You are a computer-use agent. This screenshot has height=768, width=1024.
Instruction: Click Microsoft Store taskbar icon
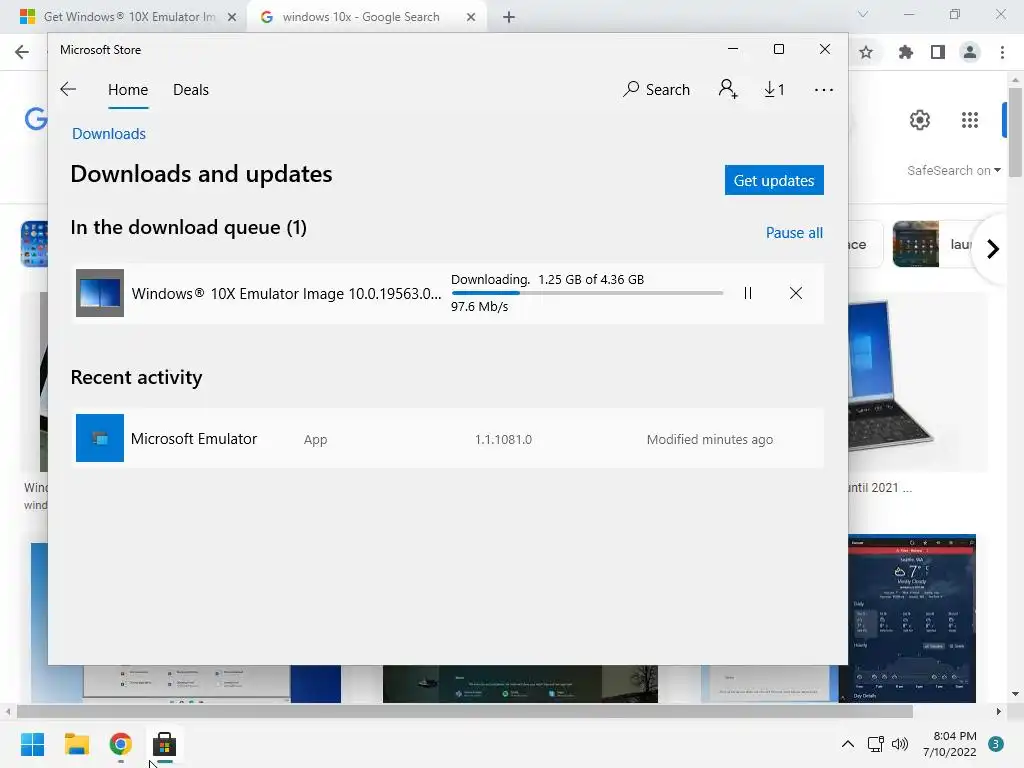click(165, 744)
